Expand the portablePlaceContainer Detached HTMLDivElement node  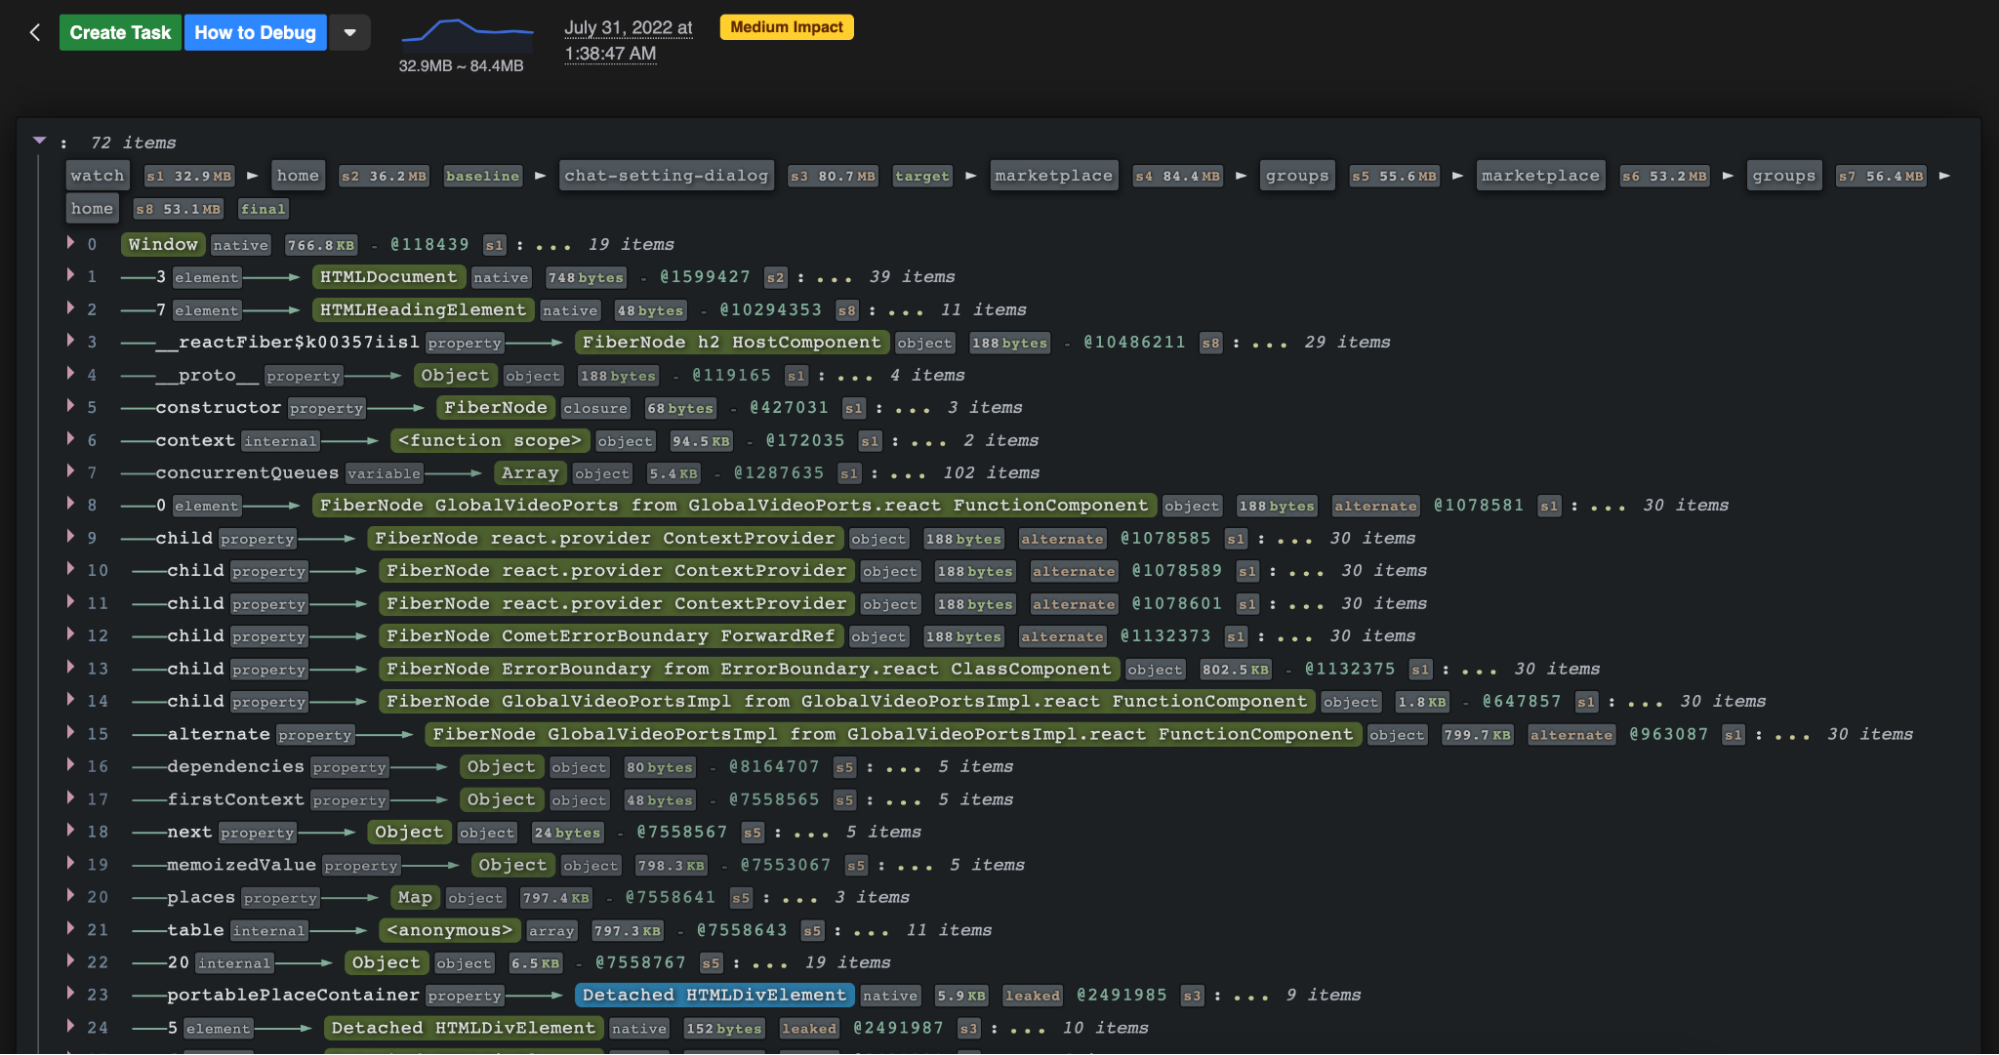click(70, 995)
